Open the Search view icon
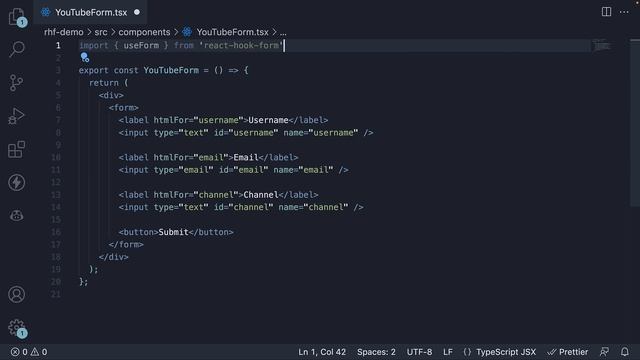The image size is (640, 360). point(17,49)
